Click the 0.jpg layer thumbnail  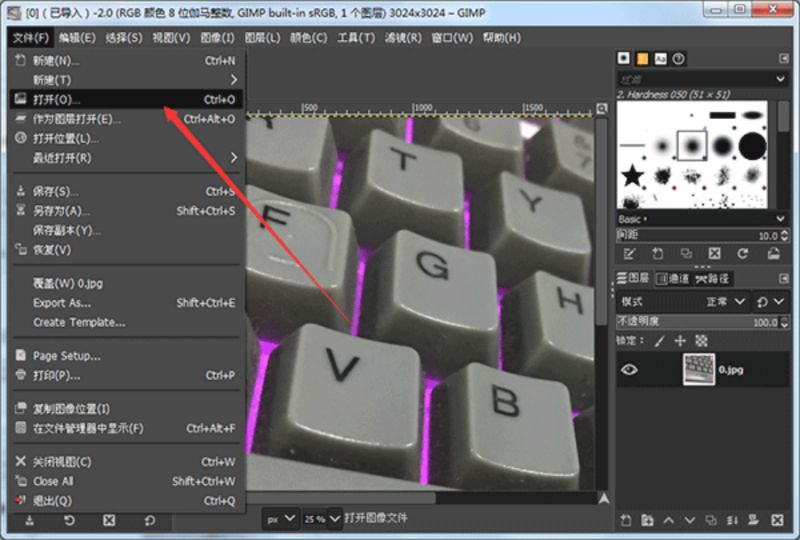(x=698, y=369)
